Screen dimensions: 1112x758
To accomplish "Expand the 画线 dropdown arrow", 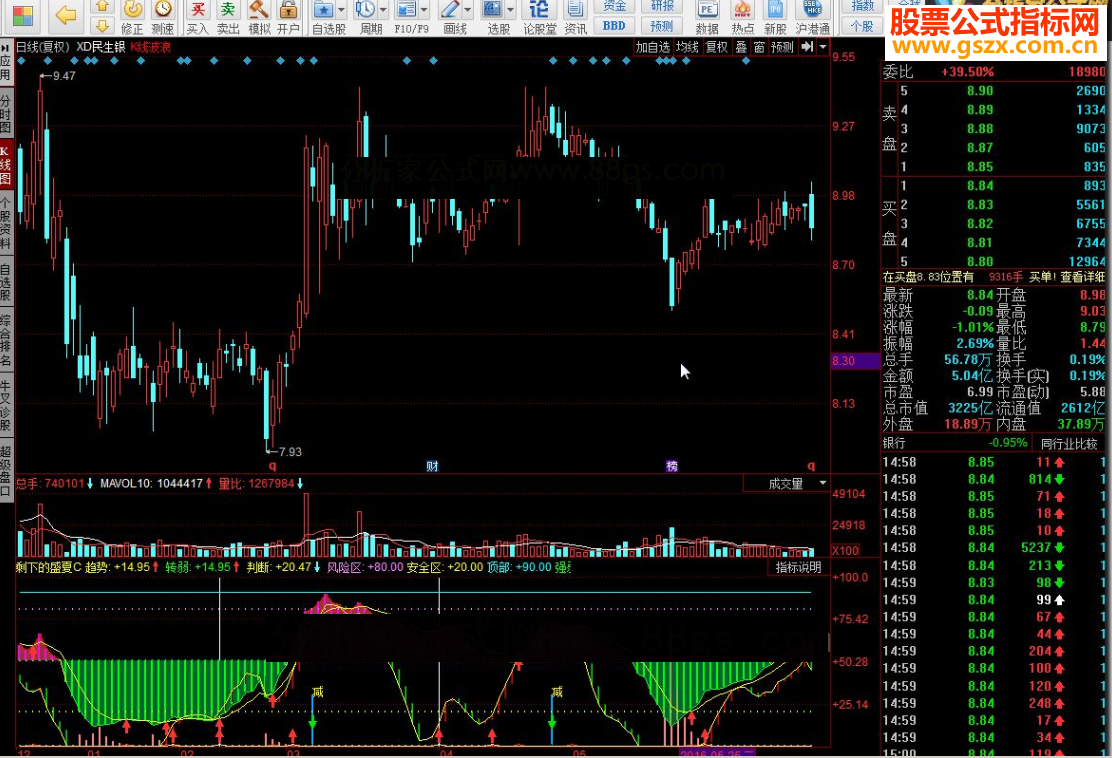I will (467, 10).
